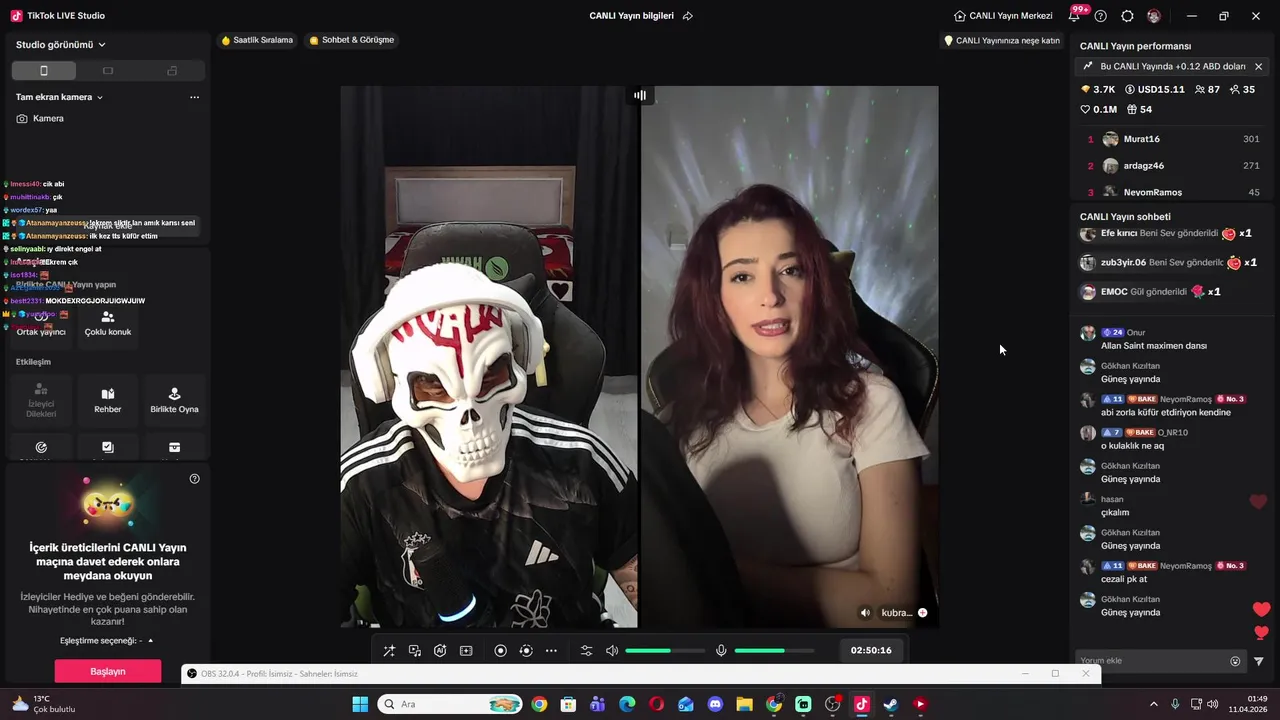Click Onur's message Allan Saint maximen dansı

pyautogui.click(x=1154, y=346)
